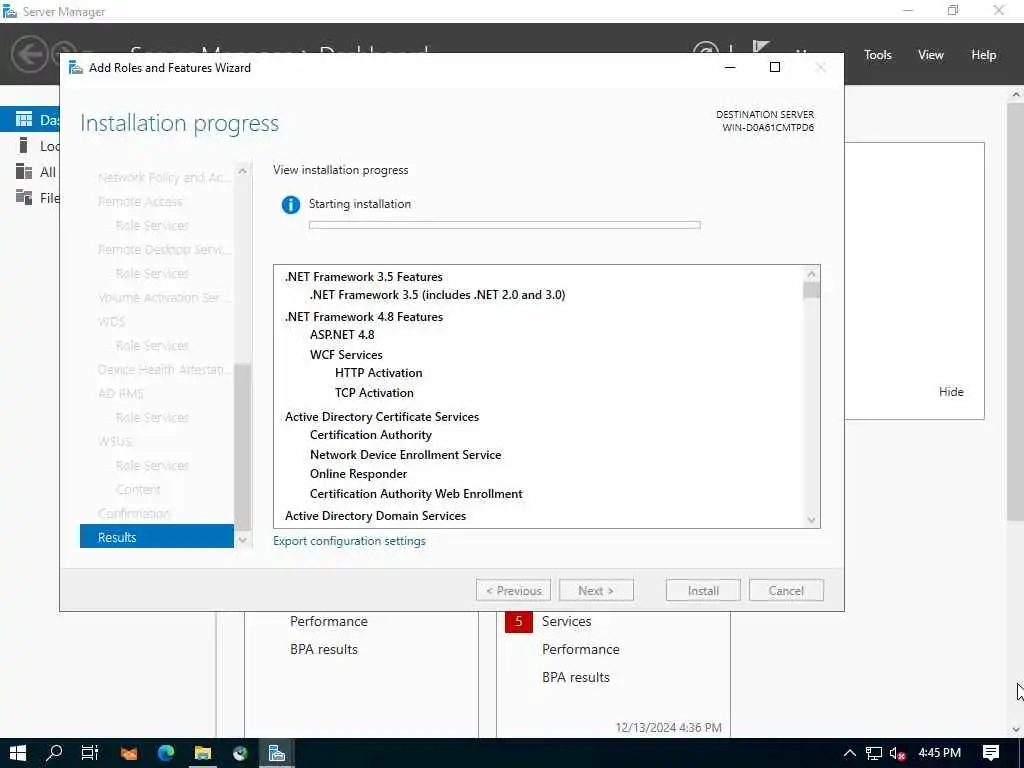Select Online Responder entry
Image resolution: width=1024 pixels, height=768 pixels.
tap(359, 474)
